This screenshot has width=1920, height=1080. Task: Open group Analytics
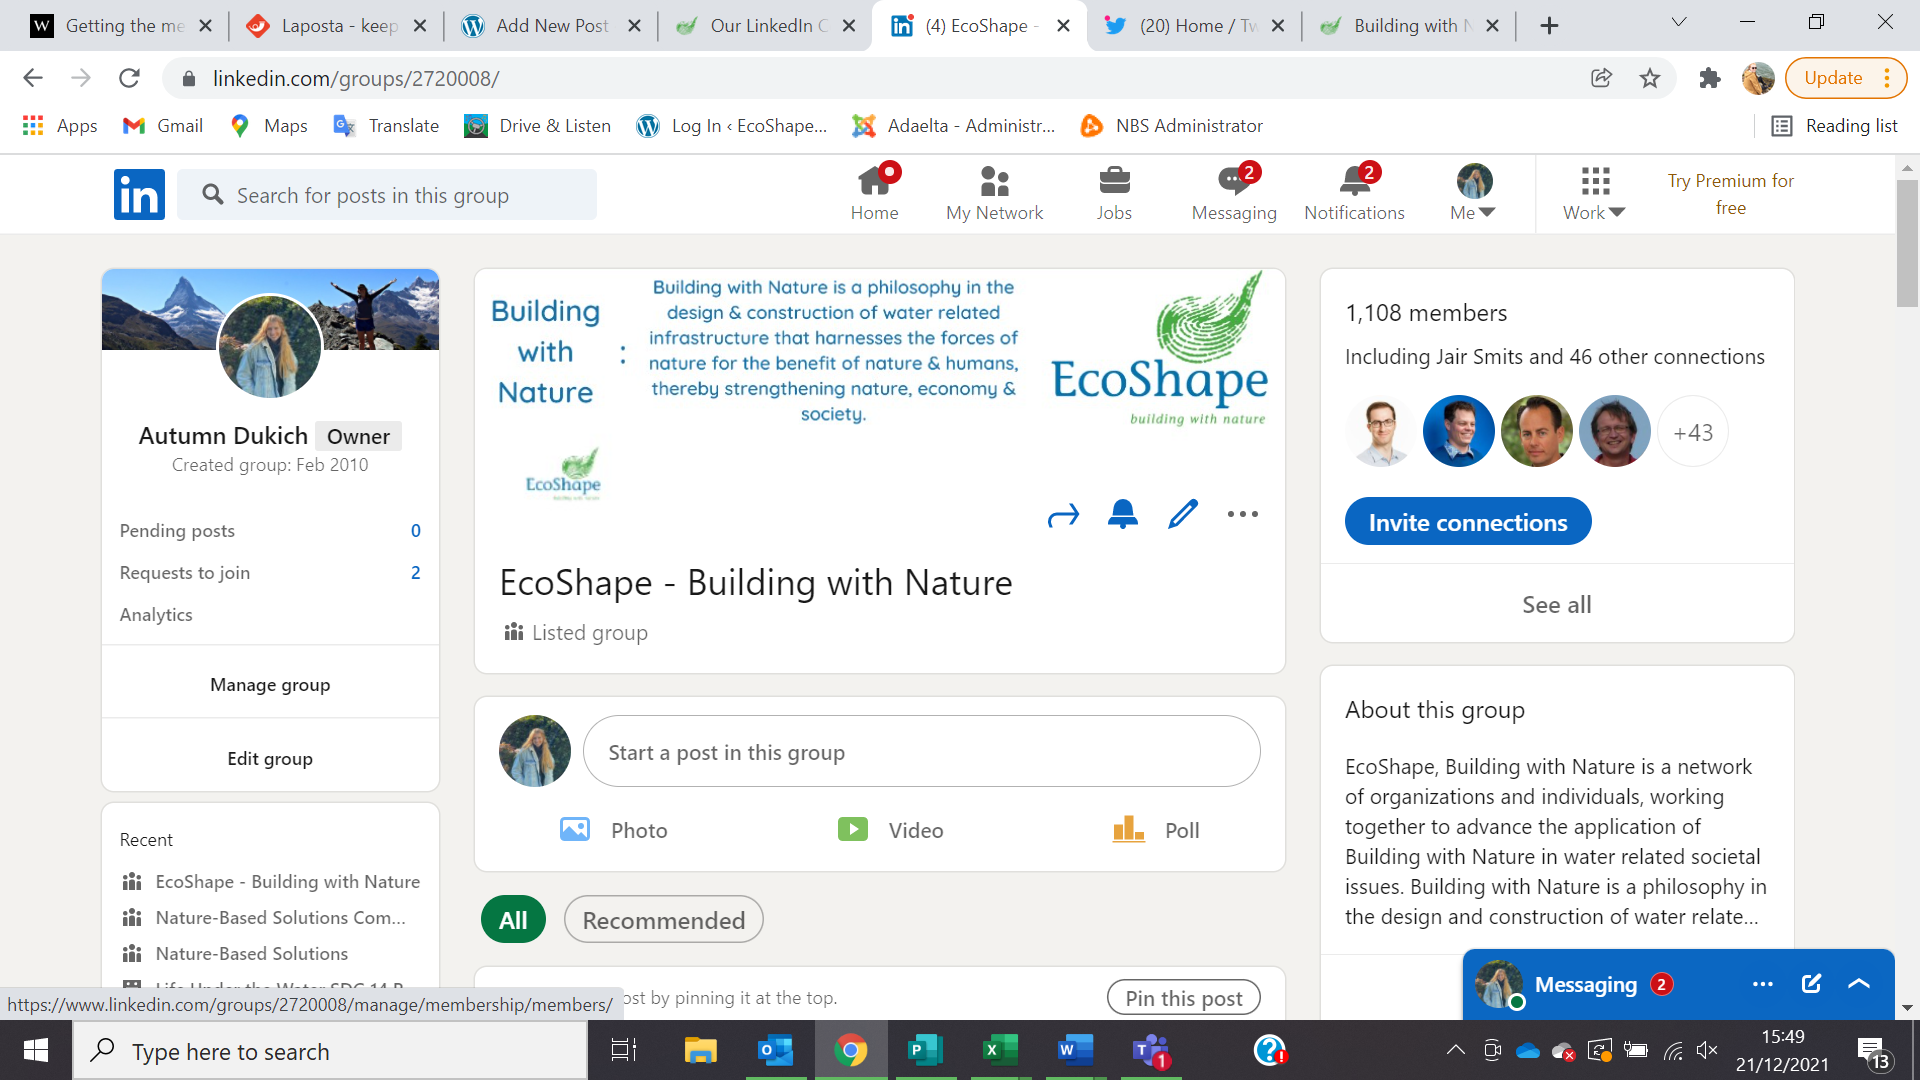point(156,615)
